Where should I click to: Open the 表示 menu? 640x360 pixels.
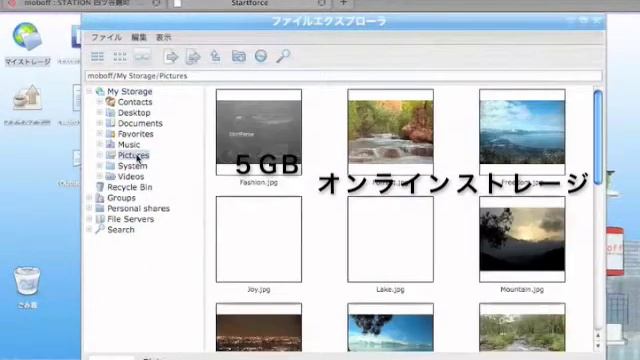click(163, 37)
